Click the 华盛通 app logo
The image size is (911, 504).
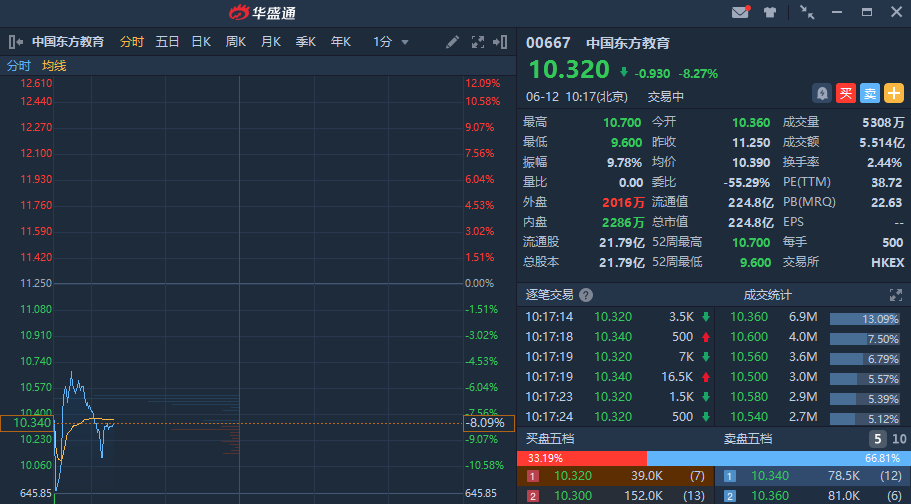click(262, 12)
